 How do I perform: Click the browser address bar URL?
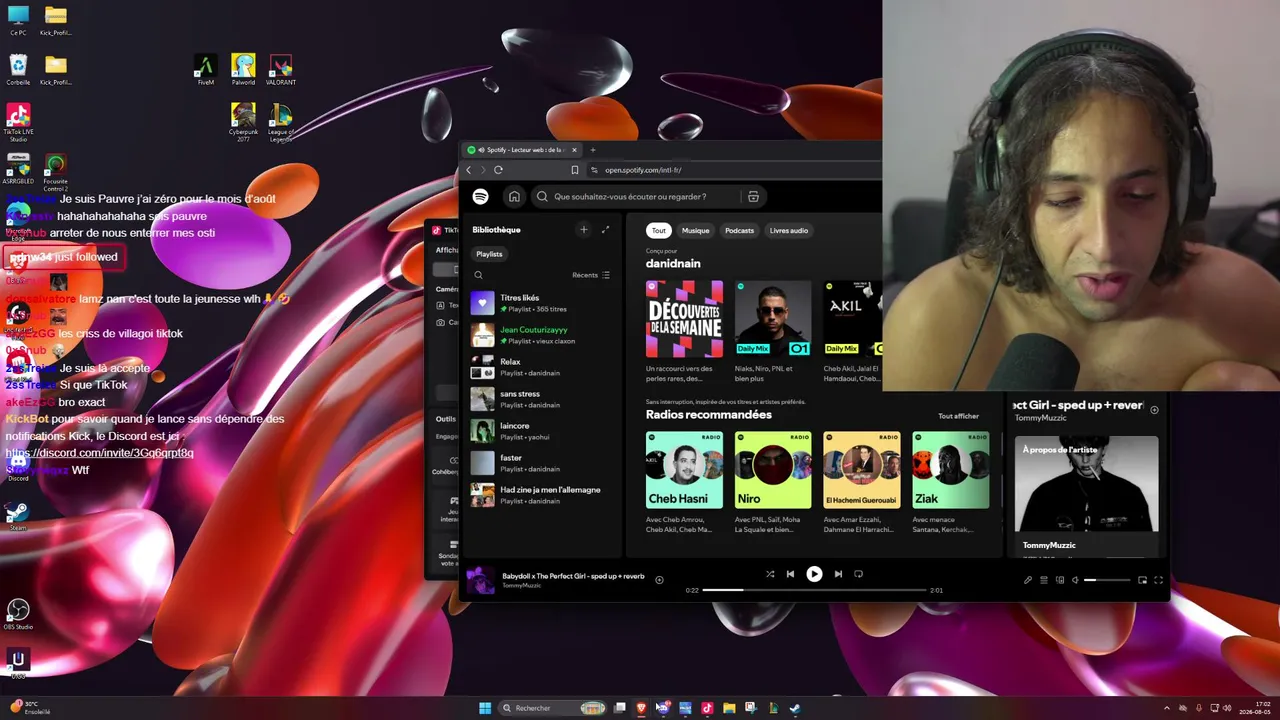tap(643, 170)
